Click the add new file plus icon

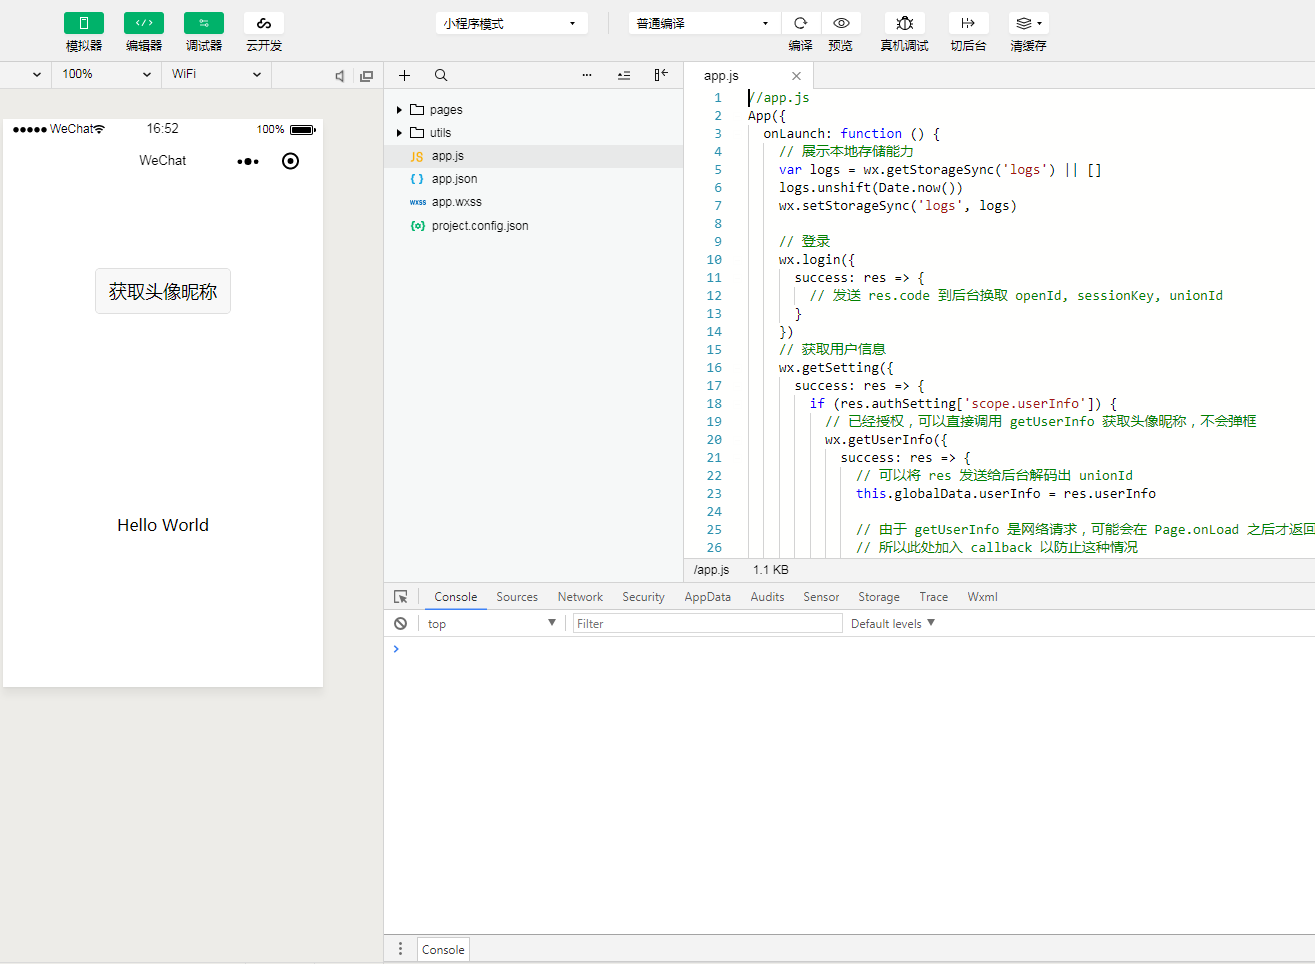coord(405,75)
